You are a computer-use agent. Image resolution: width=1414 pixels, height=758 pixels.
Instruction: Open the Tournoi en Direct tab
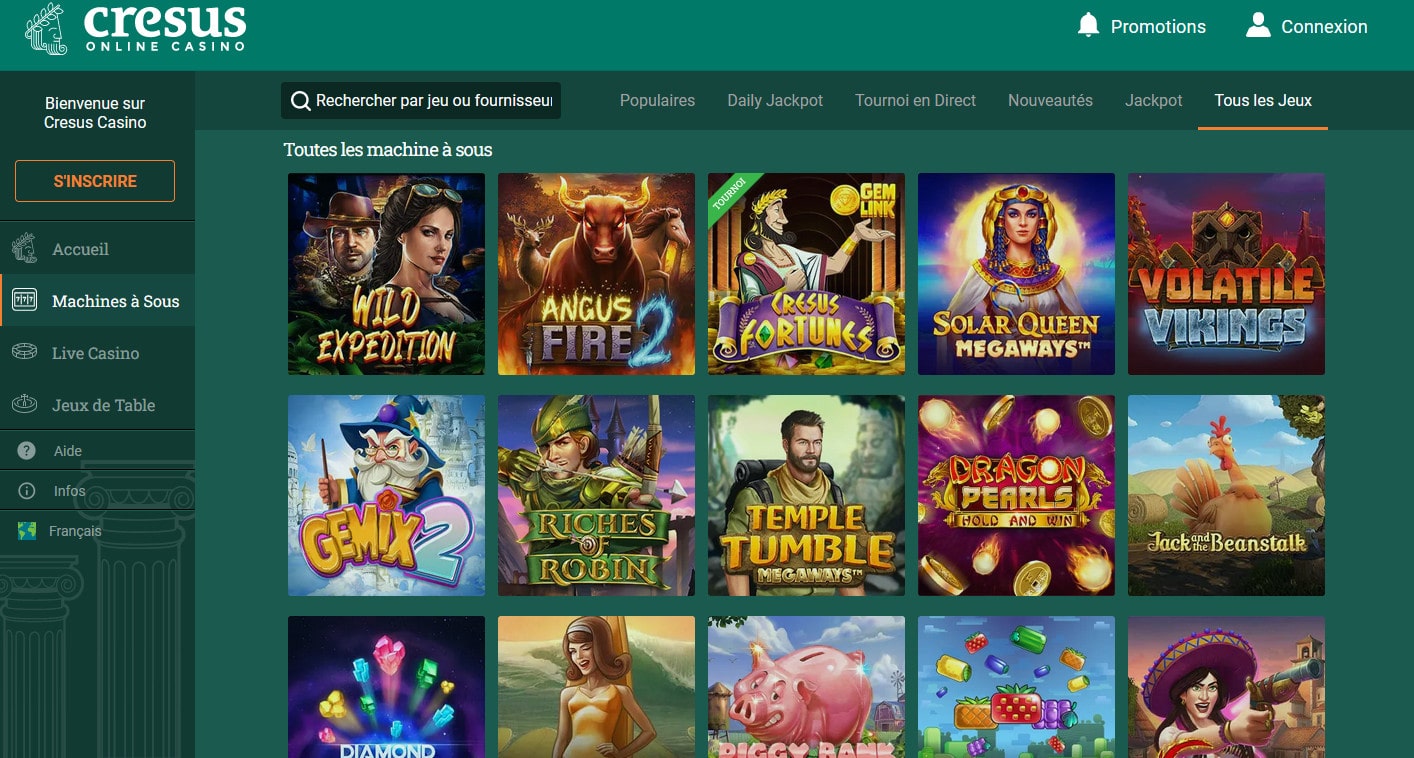(x=915, y=100)
